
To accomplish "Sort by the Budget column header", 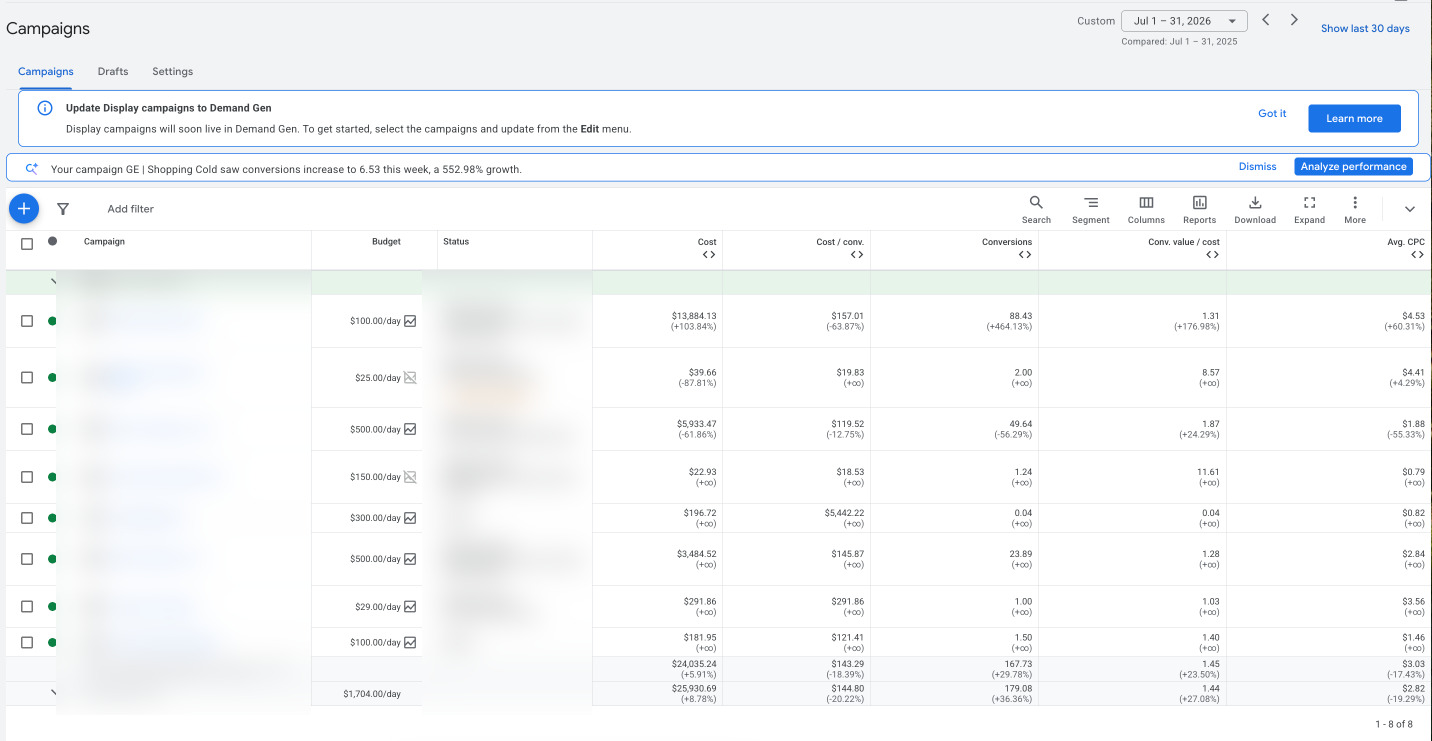I will tap(386, 242).
